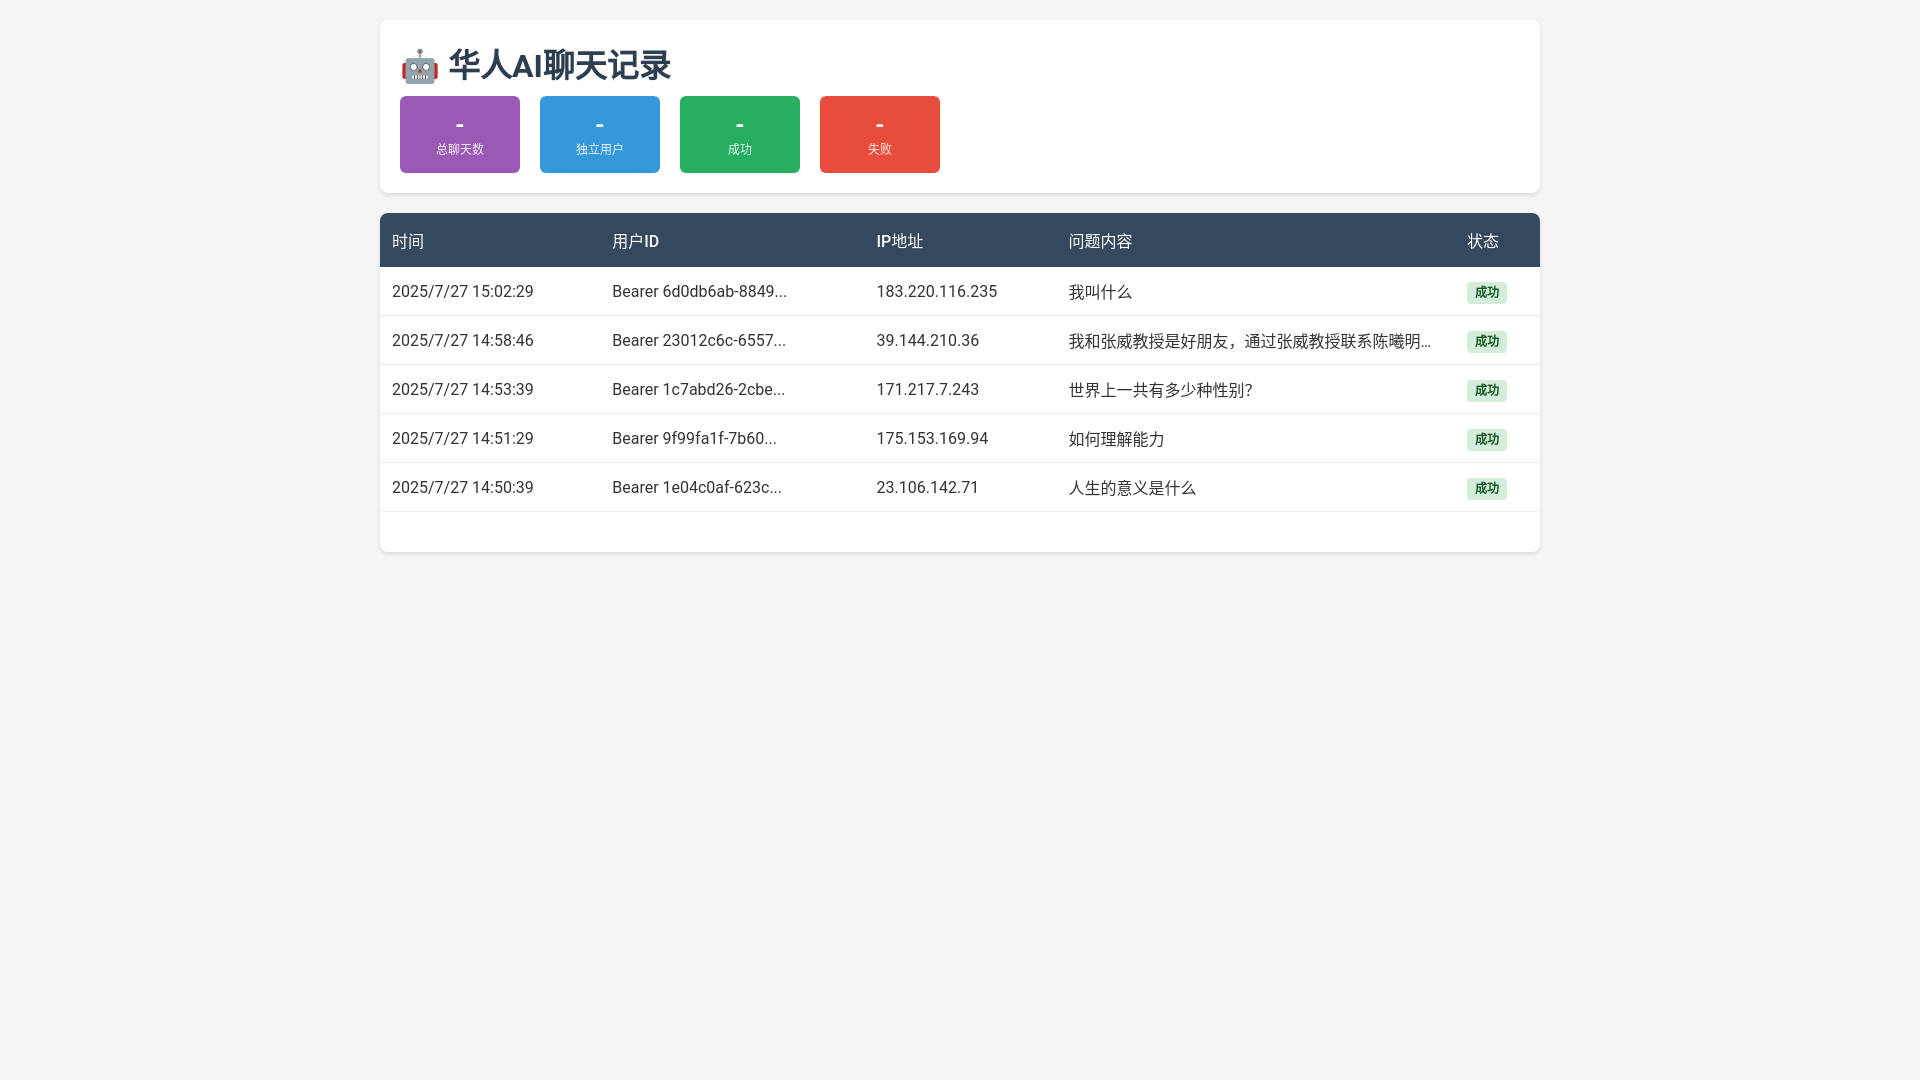
Task: Click the 华人AI聊天记录 page title
Action: pos(559,66)
